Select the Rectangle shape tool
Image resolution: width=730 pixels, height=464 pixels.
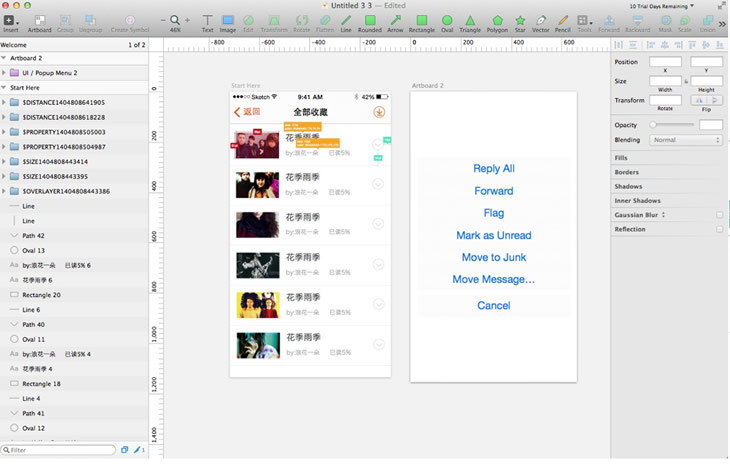[422, 23]
